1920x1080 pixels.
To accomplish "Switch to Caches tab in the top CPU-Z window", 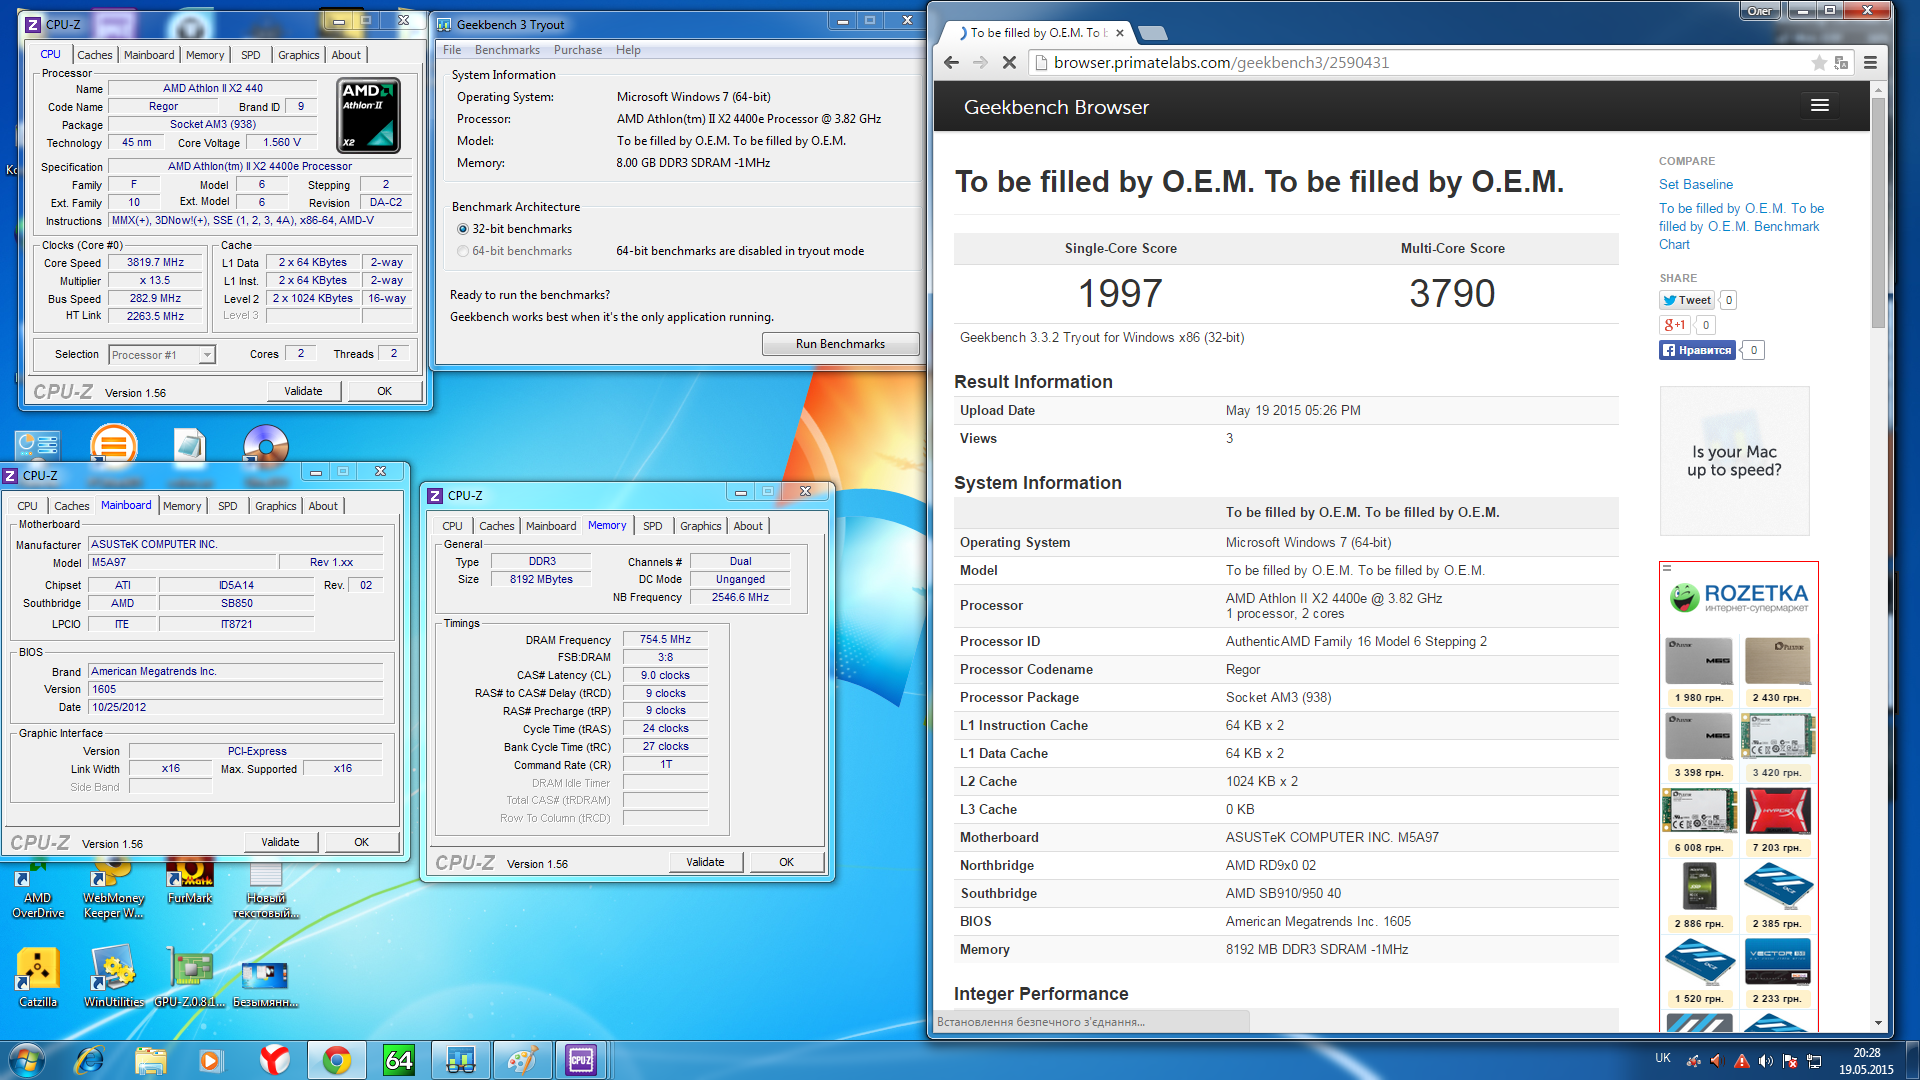I will (95, 55).
